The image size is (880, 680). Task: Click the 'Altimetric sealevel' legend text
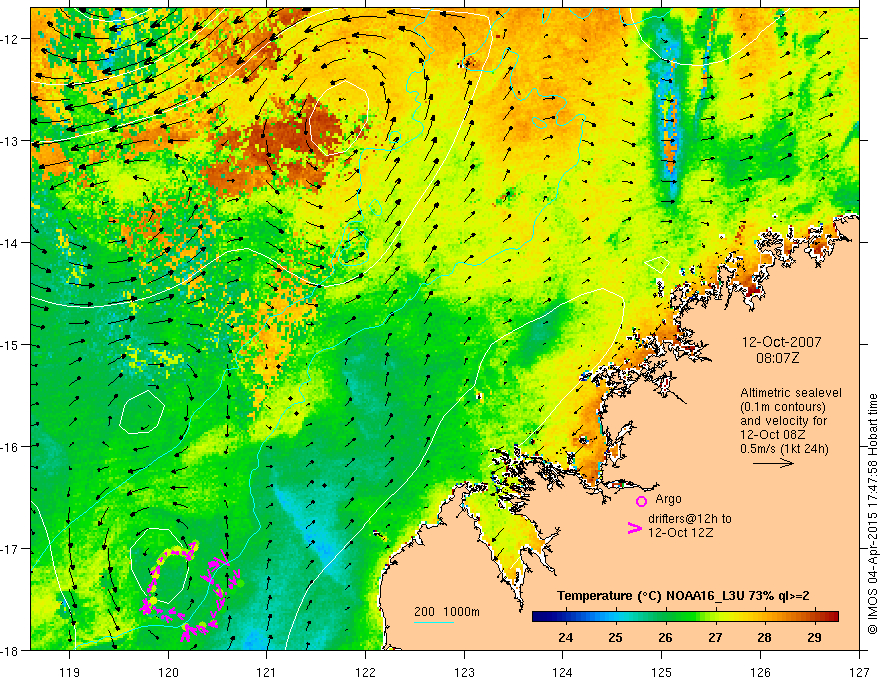791,393
